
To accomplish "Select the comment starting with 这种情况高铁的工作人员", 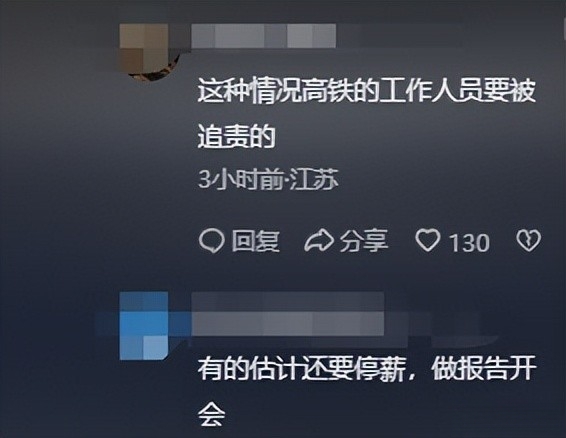I will pyautogui.click(x=366, y=113).
